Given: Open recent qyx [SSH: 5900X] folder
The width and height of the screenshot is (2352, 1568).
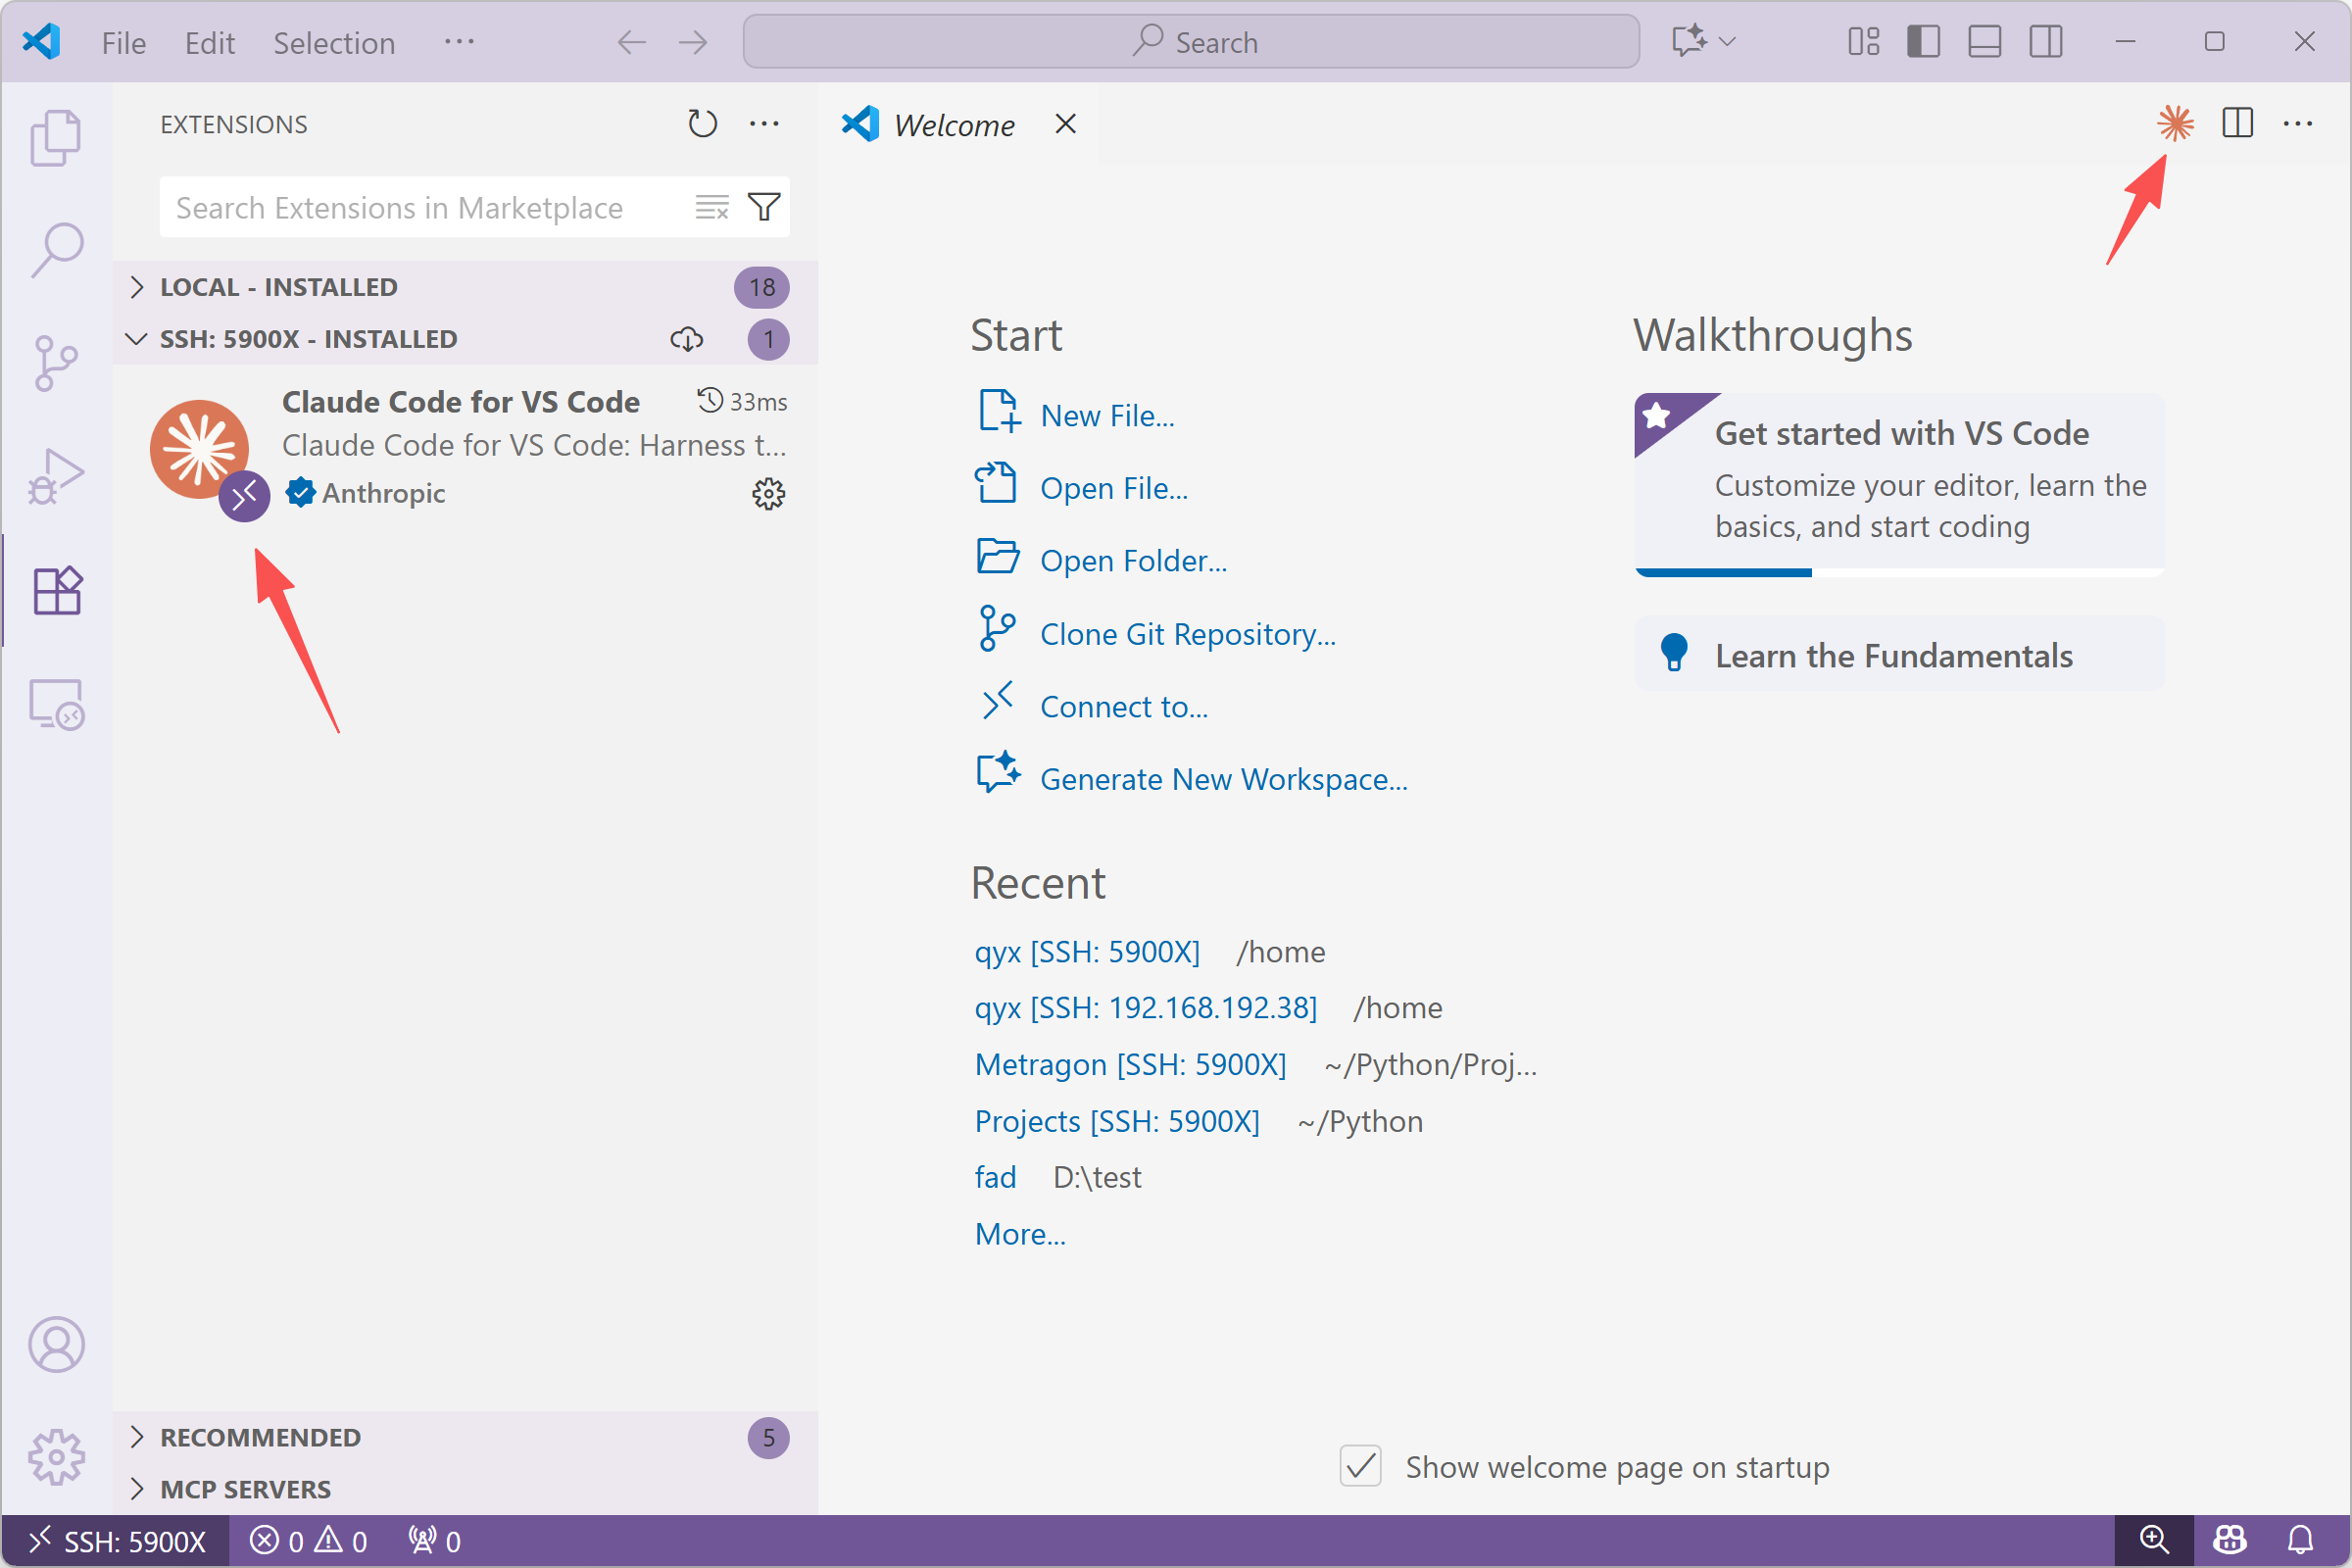Looking at the screenshot, I should click(1087, 951).
